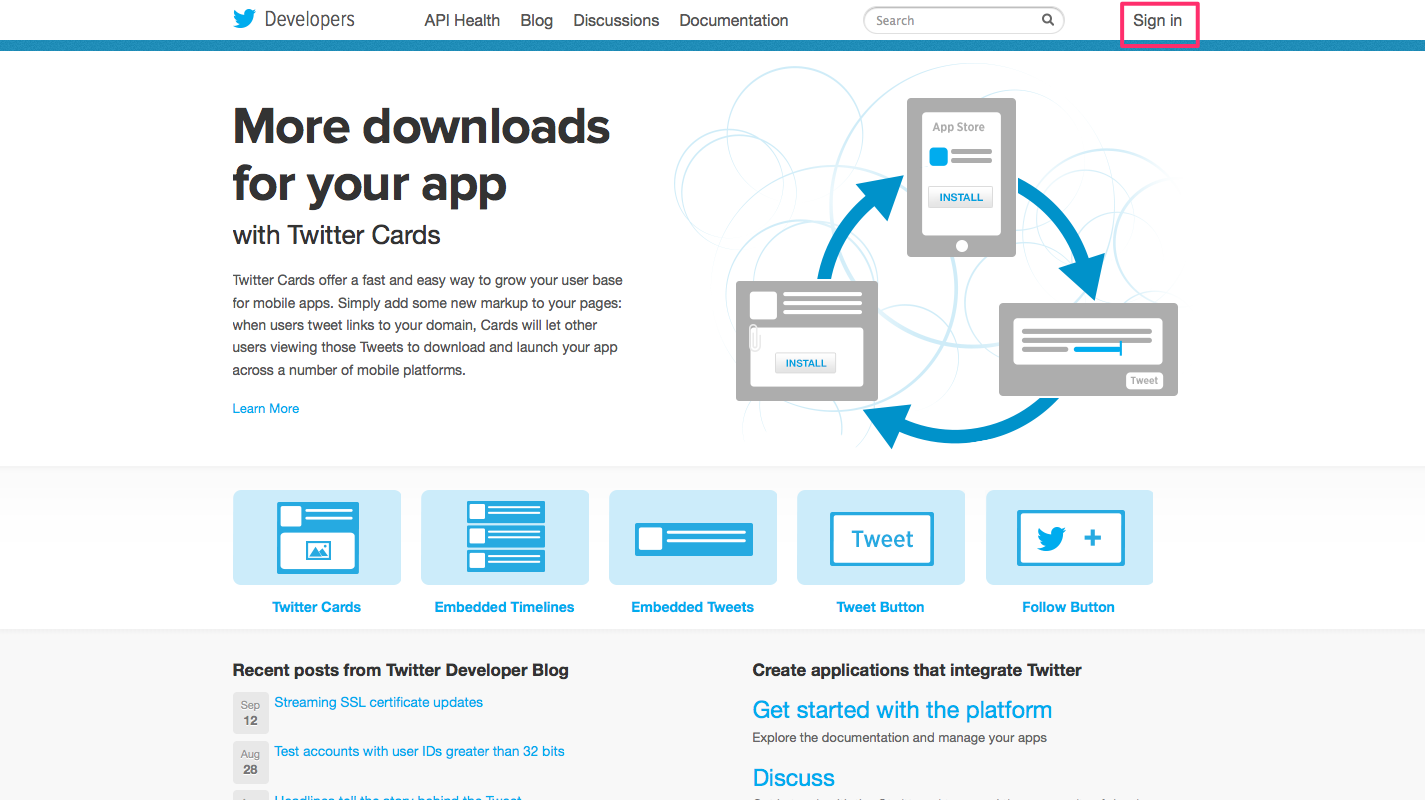Open API Health in the navigation
The height and width of the screenshot is (800, 1425).
coord(462,20)
